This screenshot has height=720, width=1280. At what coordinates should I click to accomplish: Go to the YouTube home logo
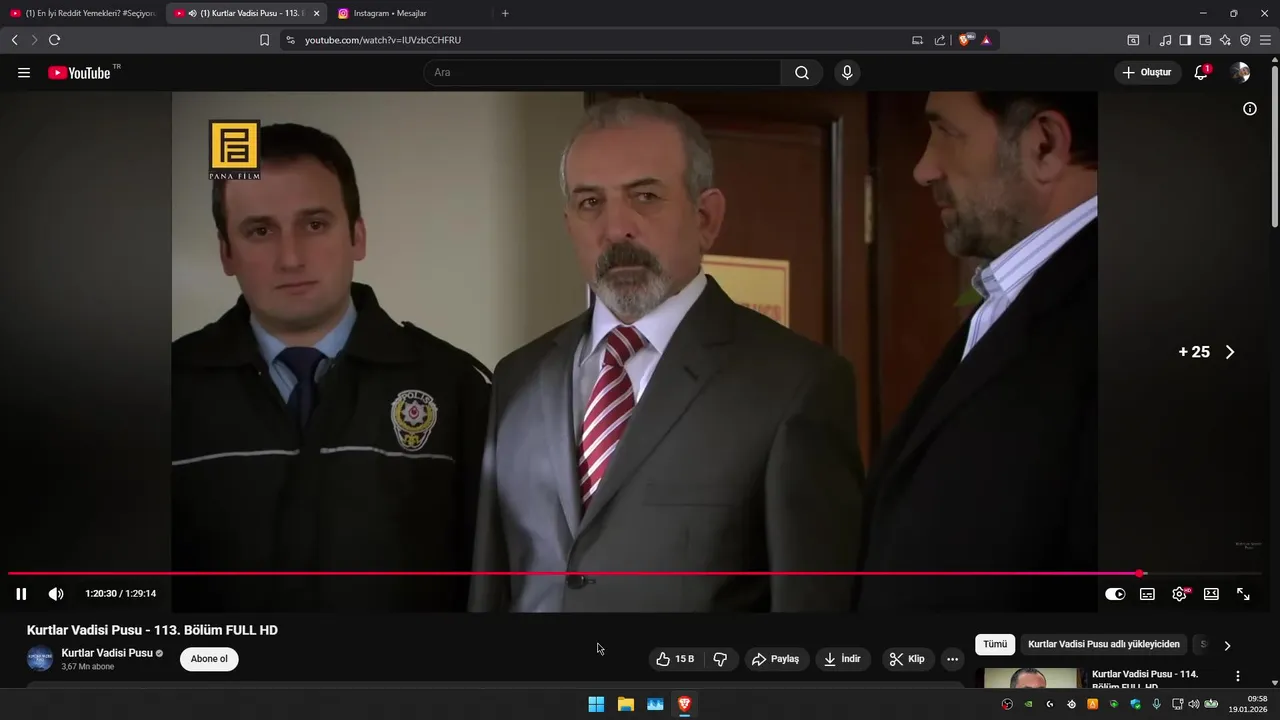pyautogui.click(x=79, y=73)
